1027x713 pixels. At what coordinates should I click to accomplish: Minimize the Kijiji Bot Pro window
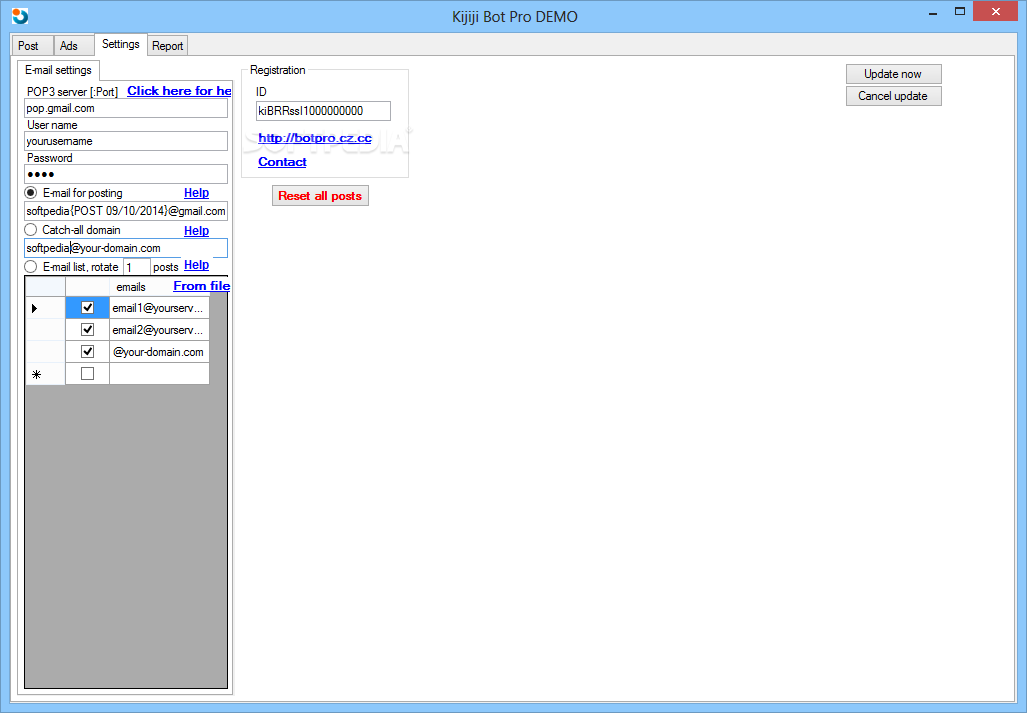(933, 12)
